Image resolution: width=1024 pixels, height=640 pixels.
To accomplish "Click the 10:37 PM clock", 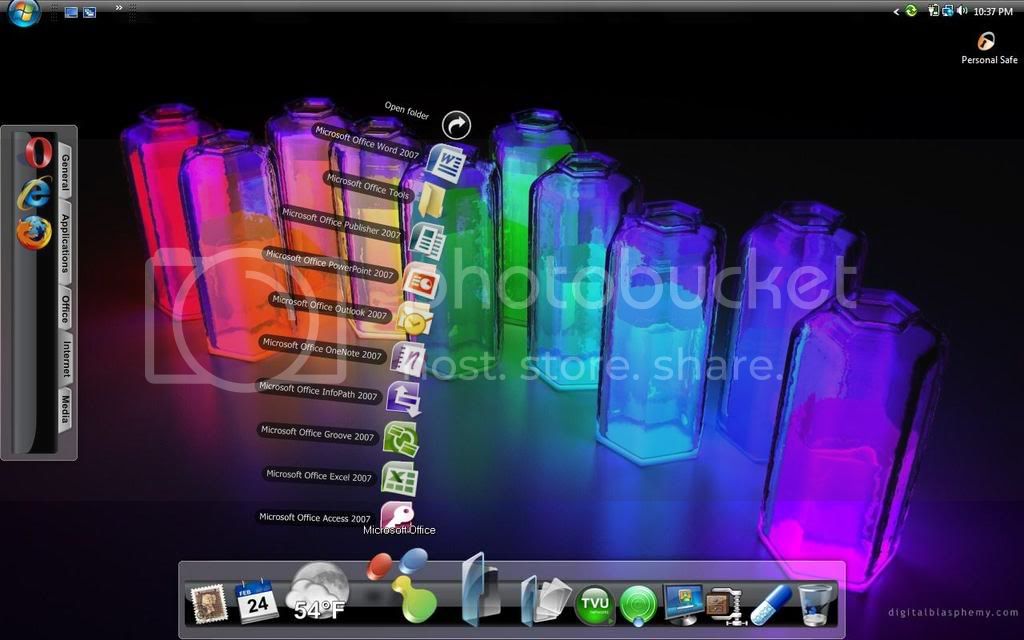I will [x=993, y=12].
